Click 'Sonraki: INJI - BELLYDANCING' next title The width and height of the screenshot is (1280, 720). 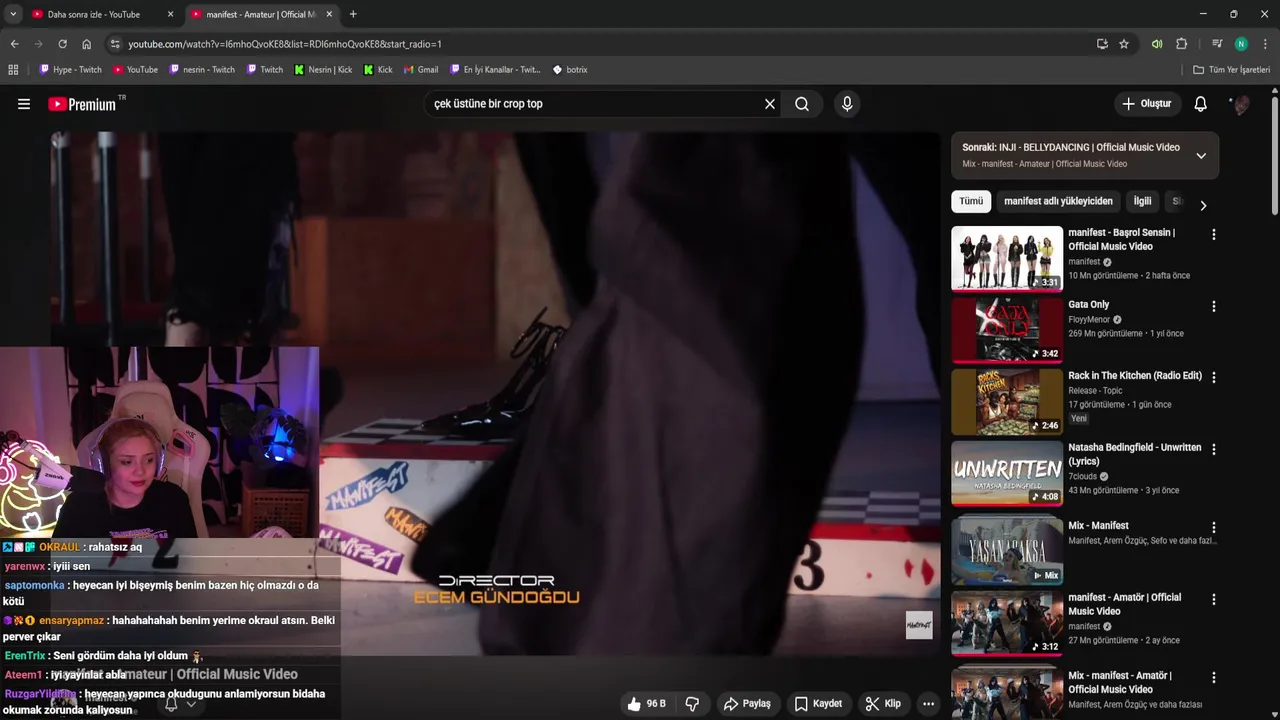click(x=1071, y=147)
